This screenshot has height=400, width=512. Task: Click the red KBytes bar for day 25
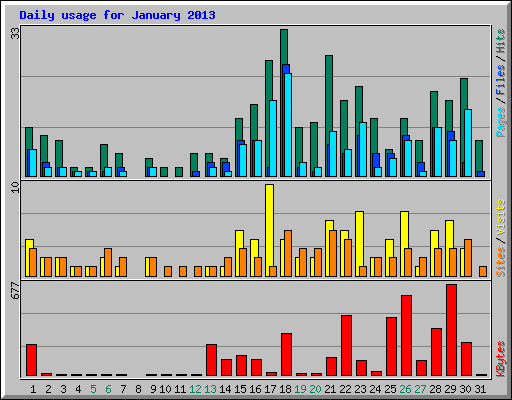pos(391,347)
